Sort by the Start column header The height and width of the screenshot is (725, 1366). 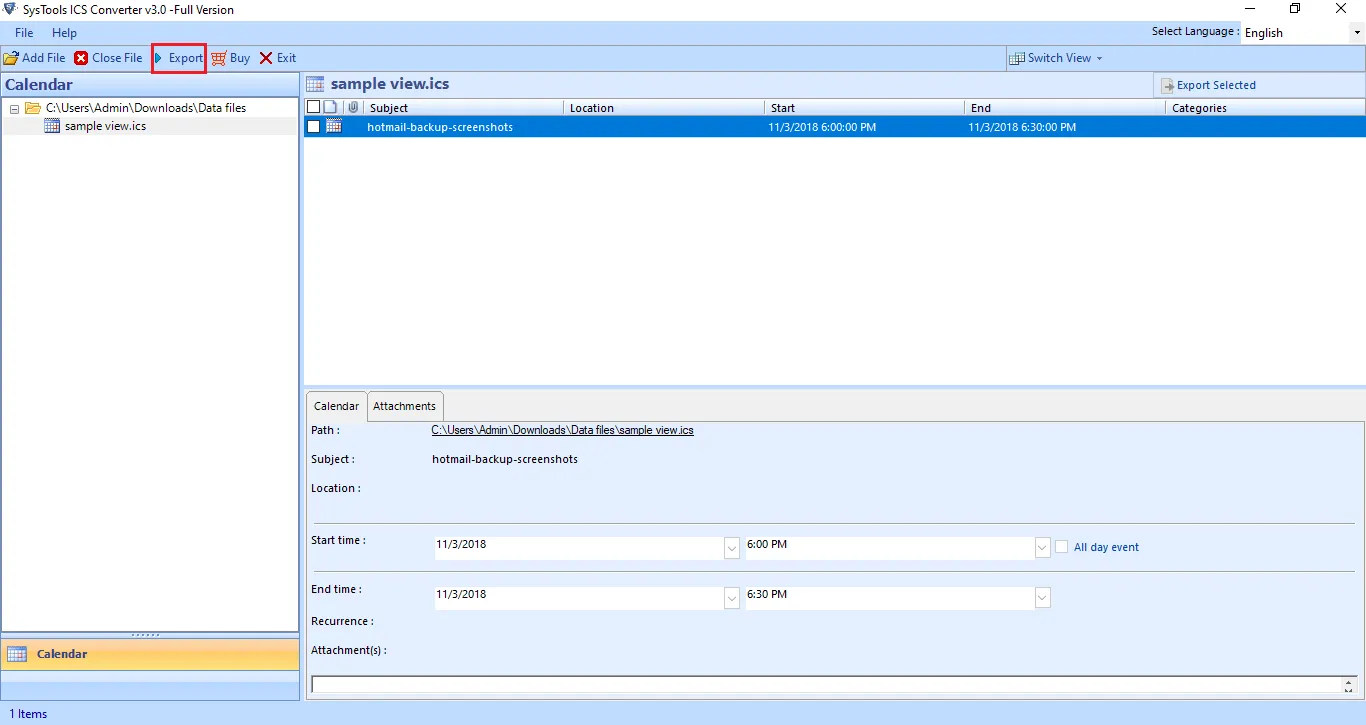coord(864,107)
